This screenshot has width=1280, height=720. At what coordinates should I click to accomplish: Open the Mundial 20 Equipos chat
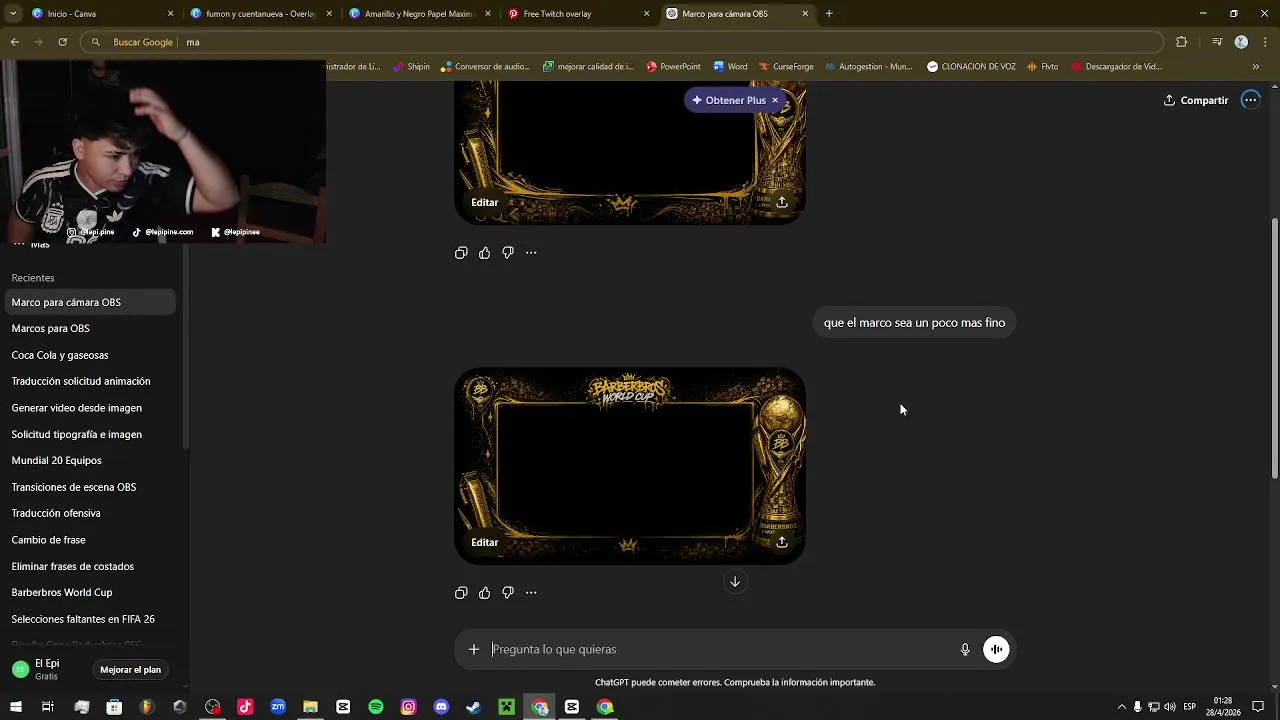[x=88, y=460]
